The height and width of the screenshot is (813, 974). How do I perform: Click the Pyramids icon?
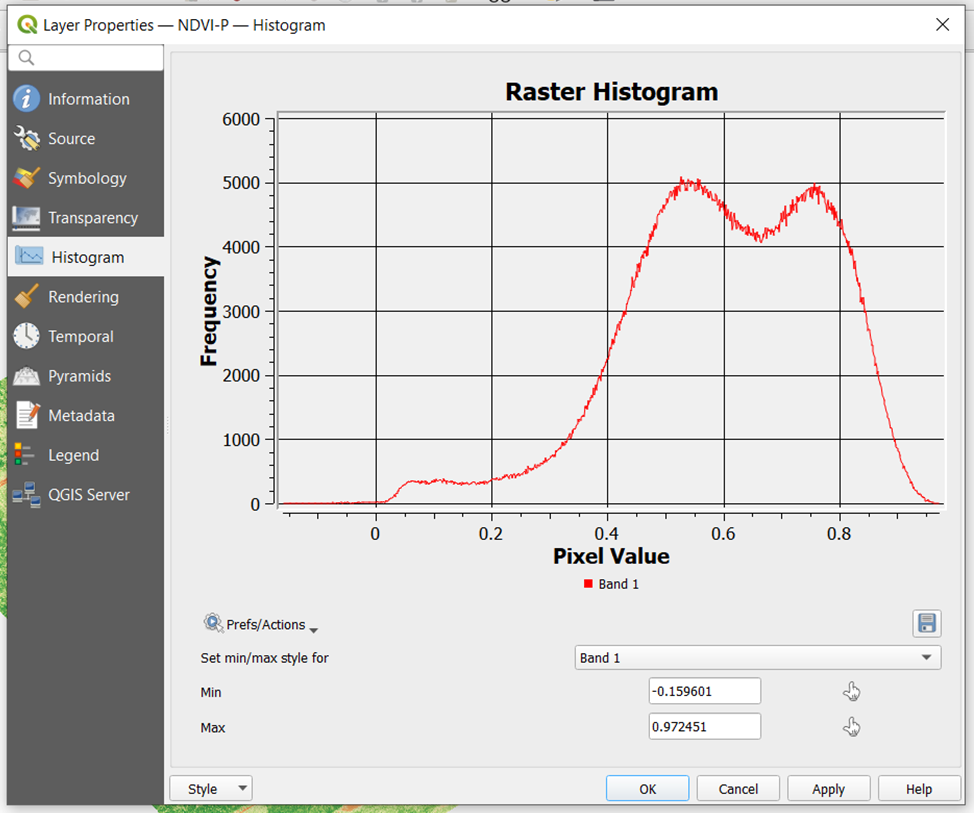pyautogui.click(x=26, y=376)
